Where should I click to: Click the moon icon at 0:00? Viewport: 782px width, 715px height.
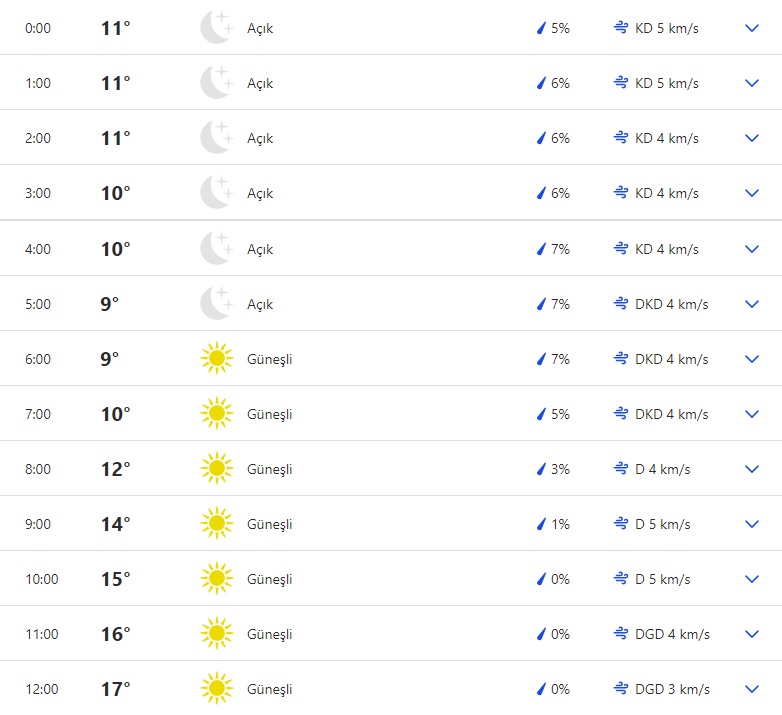tap(216, 28)
